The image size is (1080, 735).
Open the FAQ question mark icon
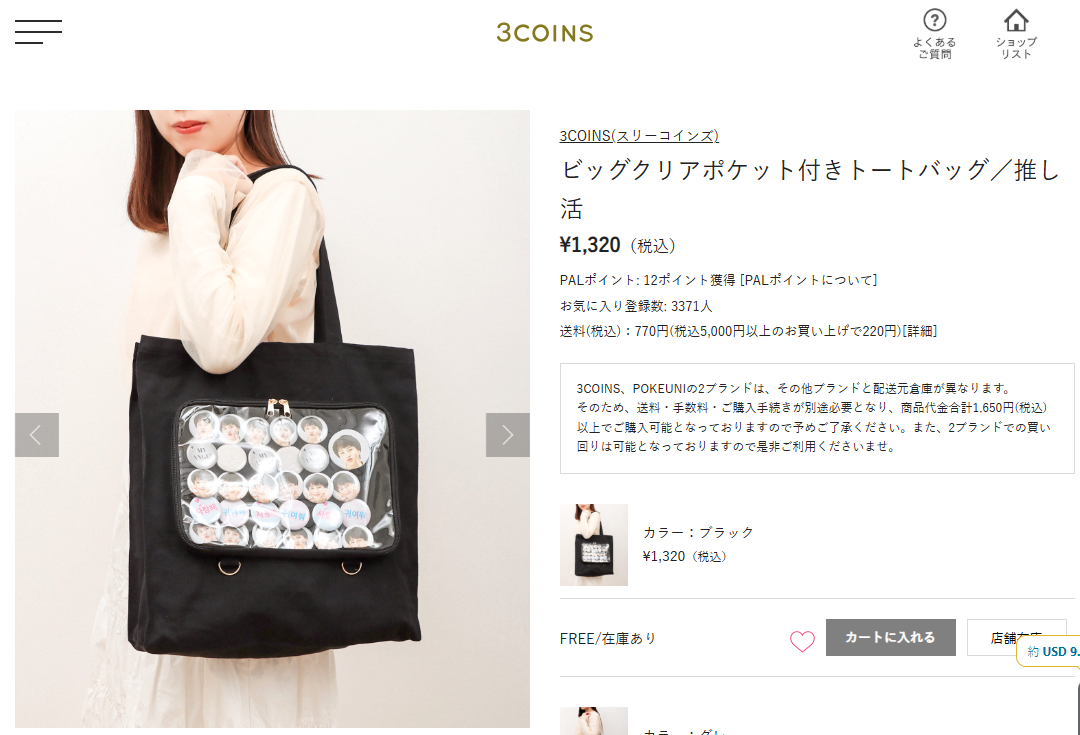point(935,20)
